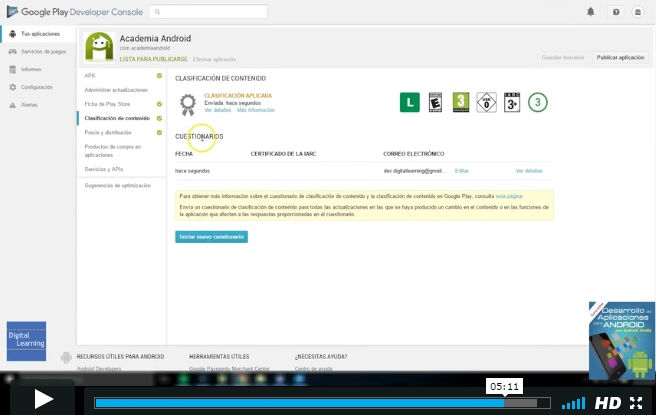Click RECURSOS ÚTILES PARA ANDROID footer heading
Image resolution: width=656 pixels, height=415 pixels.
[120, 356]
